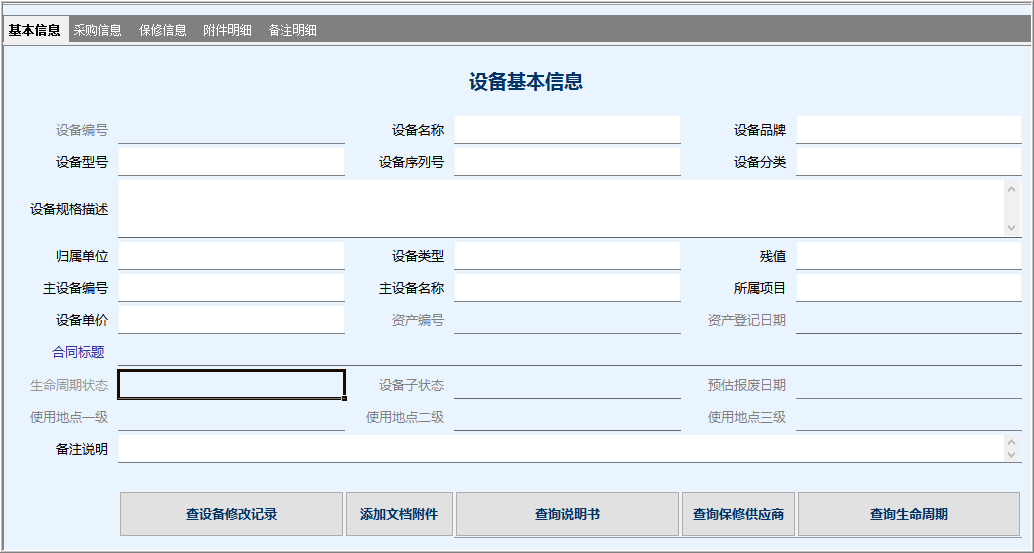Focus the 设备类型 input field

point(567,256)
